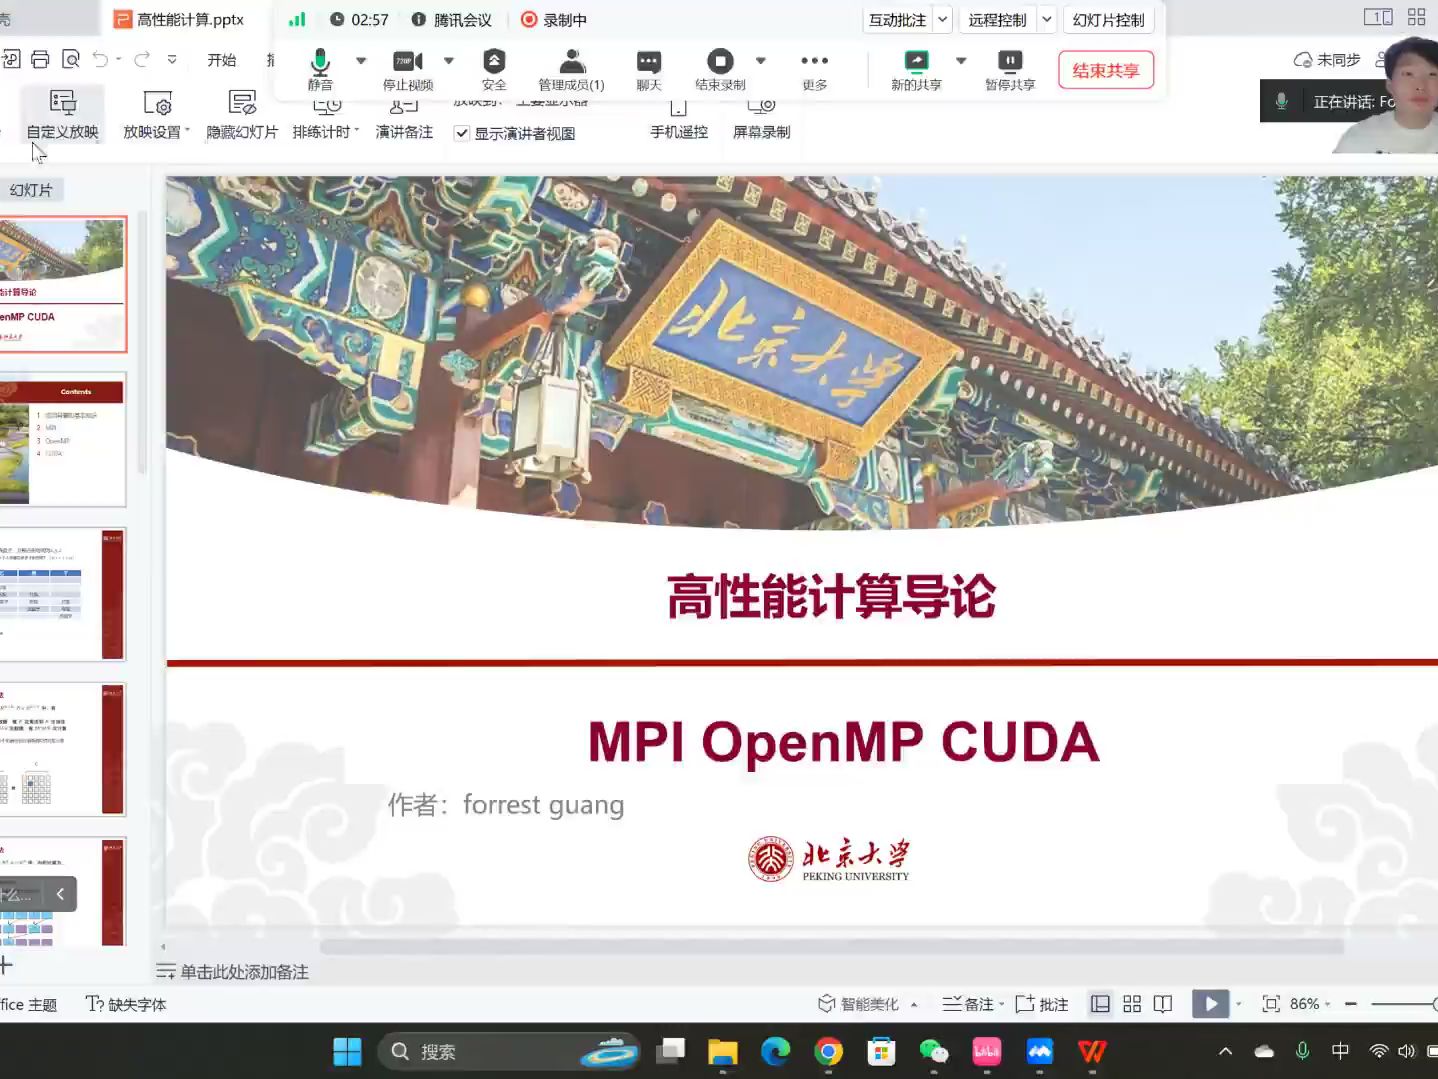Open Windows Start button
This screenshot has width=1438, height=1079.
347,1052
